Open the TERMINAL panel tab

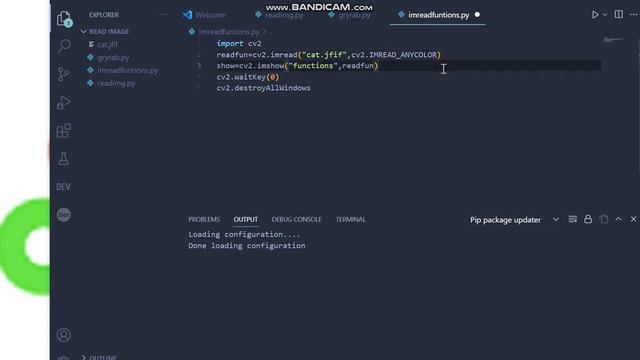351,220
